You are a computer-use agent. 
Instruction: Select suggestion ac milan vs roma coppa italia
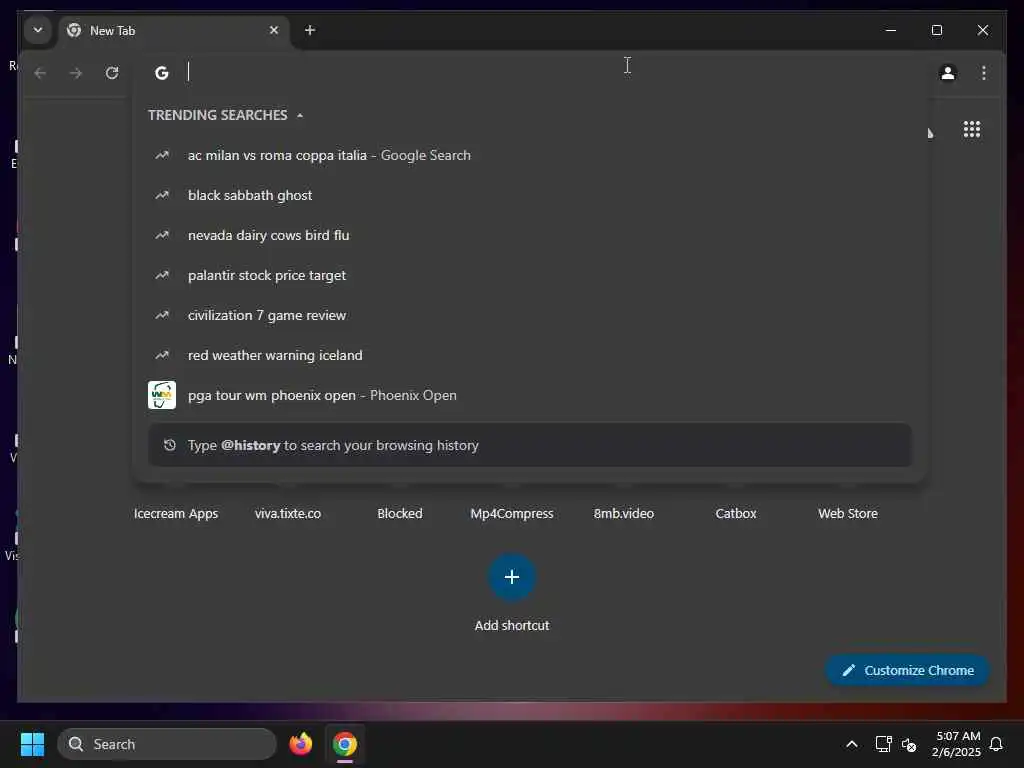pyautogui.click(x=530, y=155)
